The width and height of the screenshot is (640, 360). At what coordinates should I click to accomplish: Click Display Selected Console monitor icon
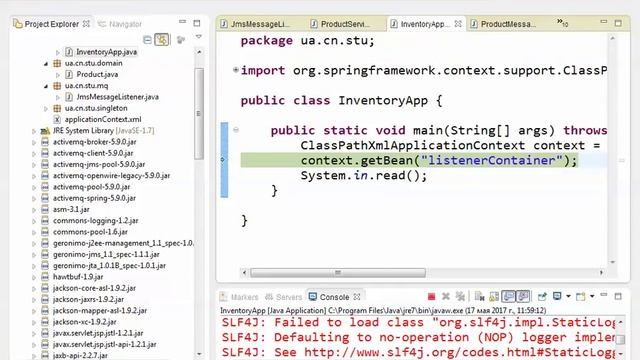tap(557, 296)
